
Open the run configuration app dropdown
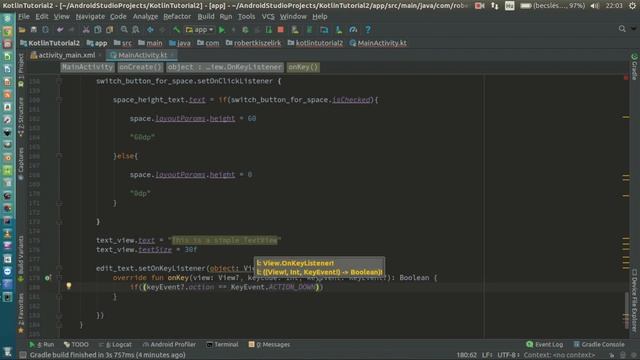(x=199, y=30)
